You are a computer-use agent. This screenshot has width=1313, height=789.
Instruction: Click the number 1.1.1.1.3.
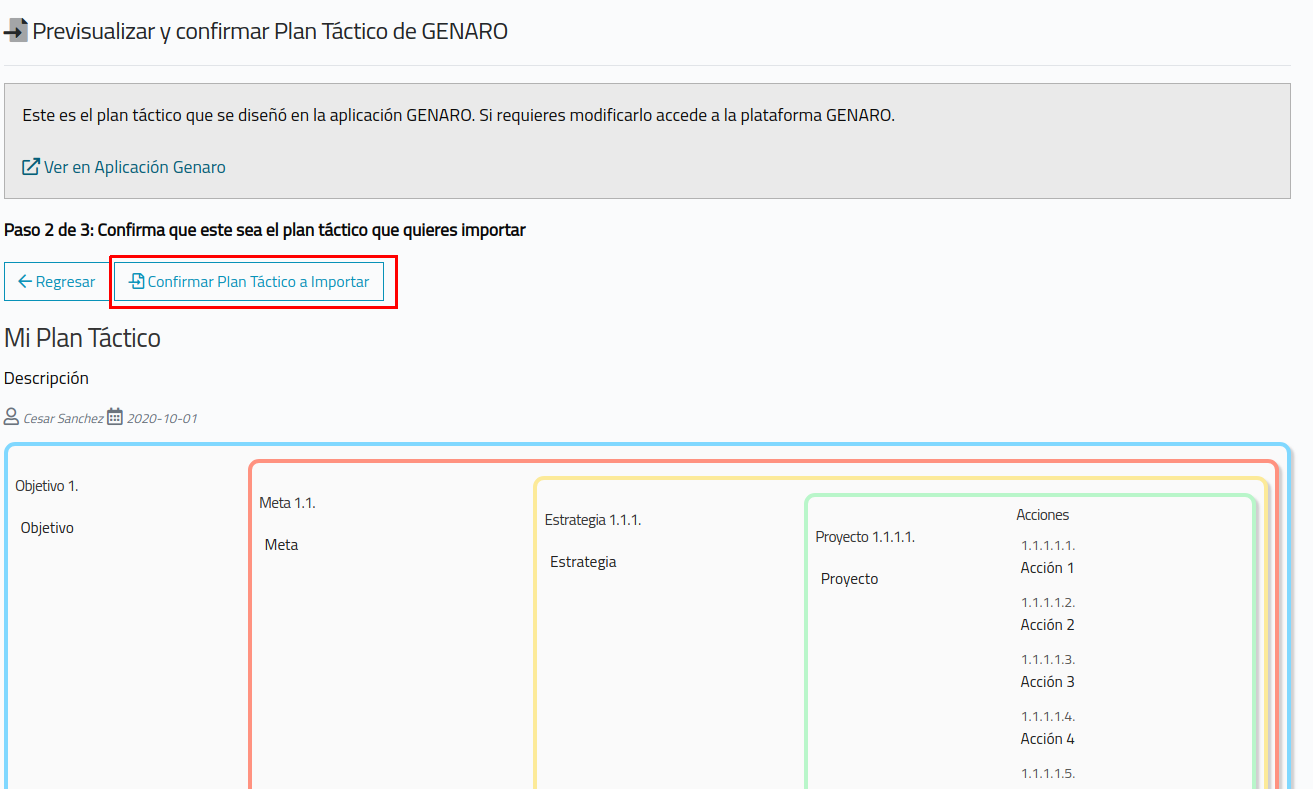coord(1048,660)
